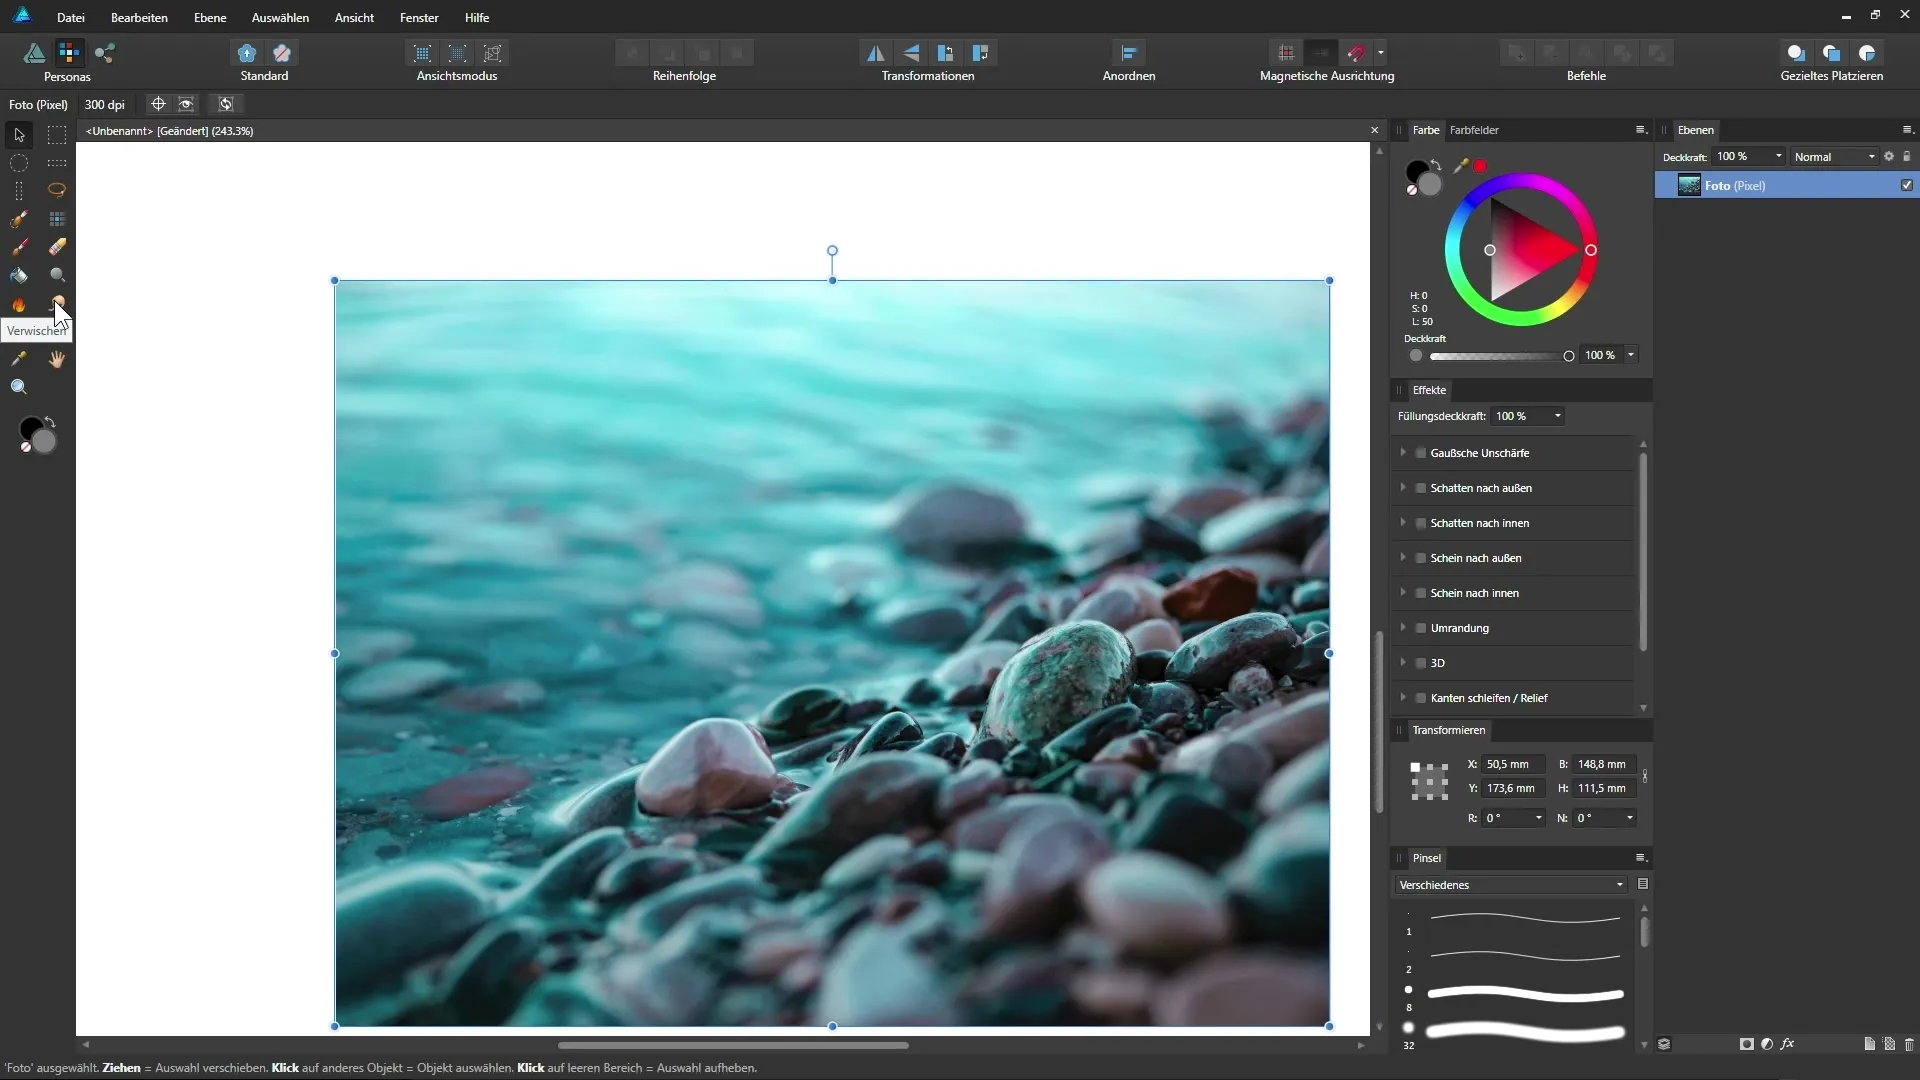Click the Anordnen alignment icon
The image size is (1920, 1080).
pos(1129,53)
